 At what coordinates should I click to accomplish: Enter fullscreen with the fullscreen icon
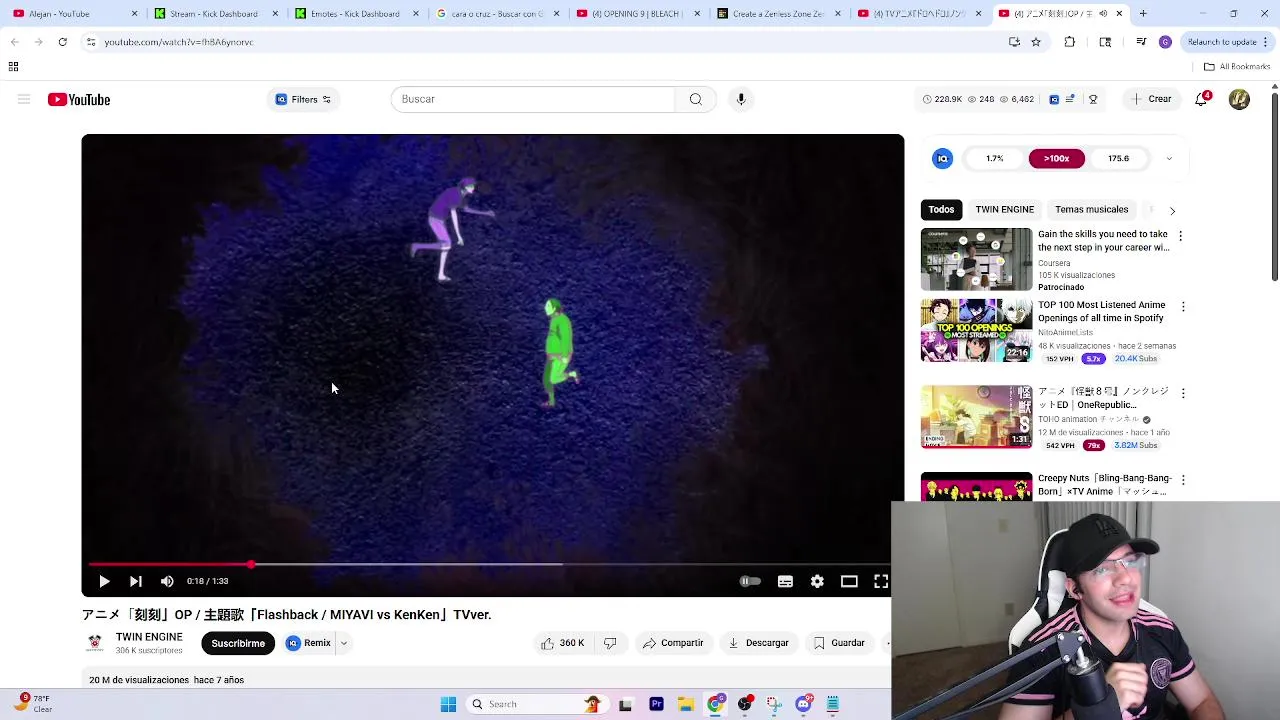[x=881, y=581]
